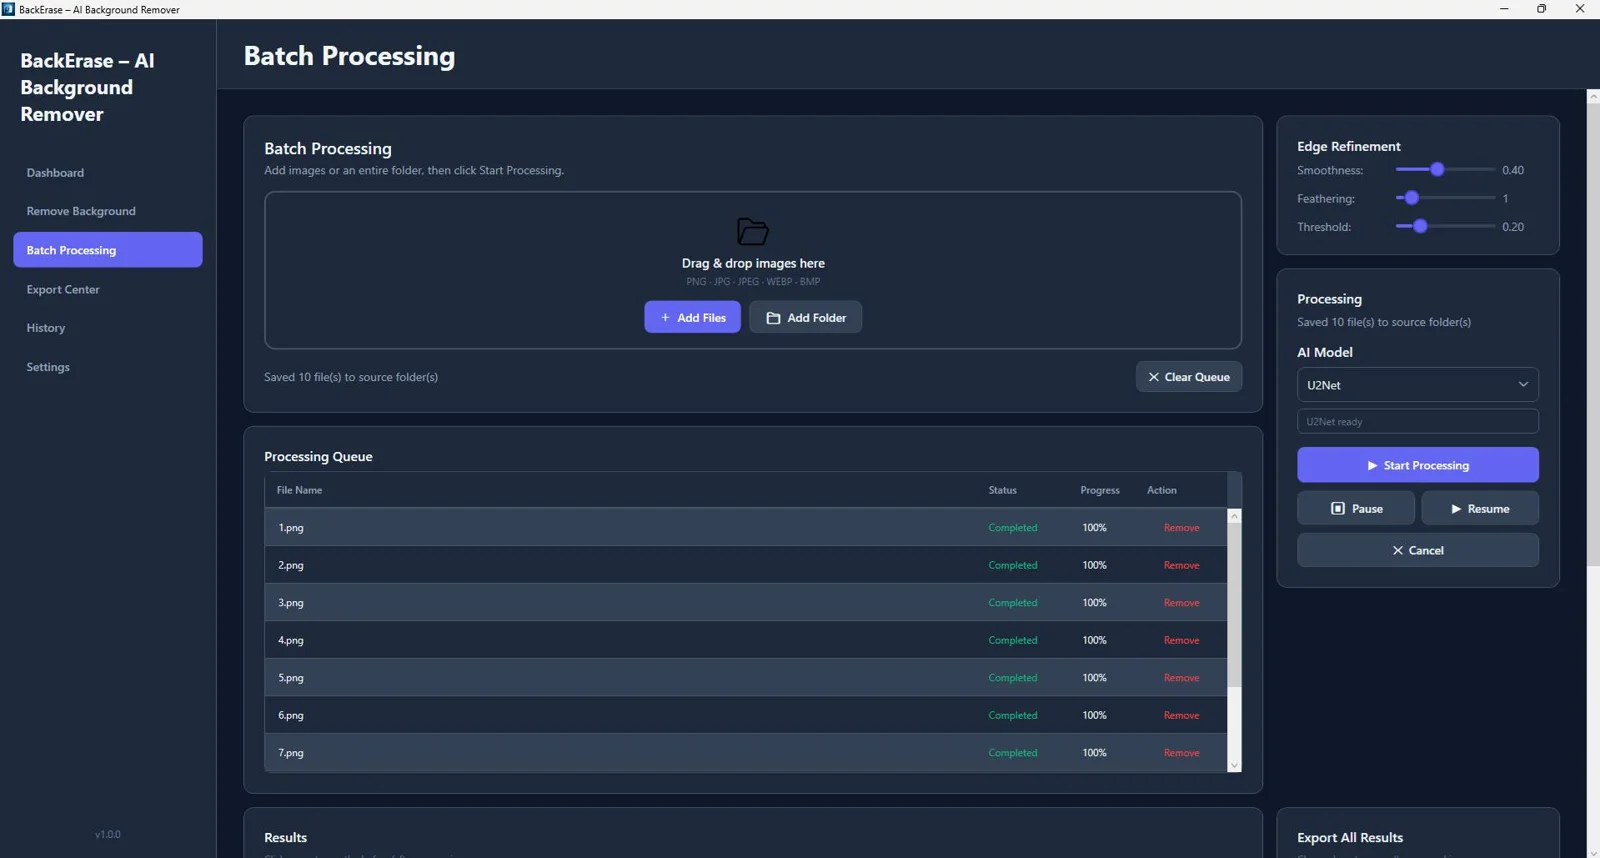This screenshot has width=1600, height=858.
Task: Click the v1.0.0 version label
Action: click(x=108, y=834)
